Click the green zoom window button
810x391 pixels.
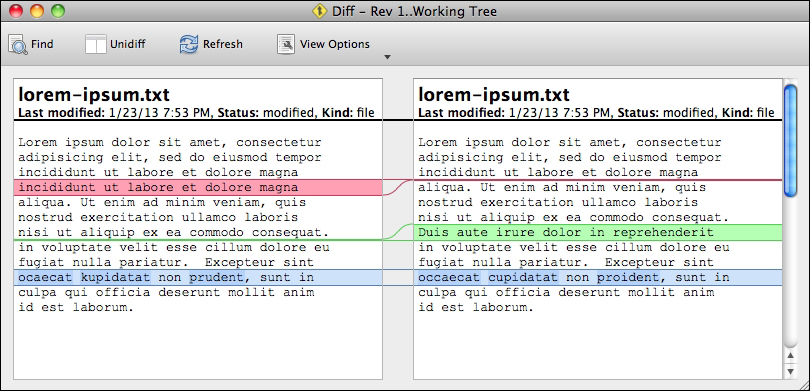point(58,11)
